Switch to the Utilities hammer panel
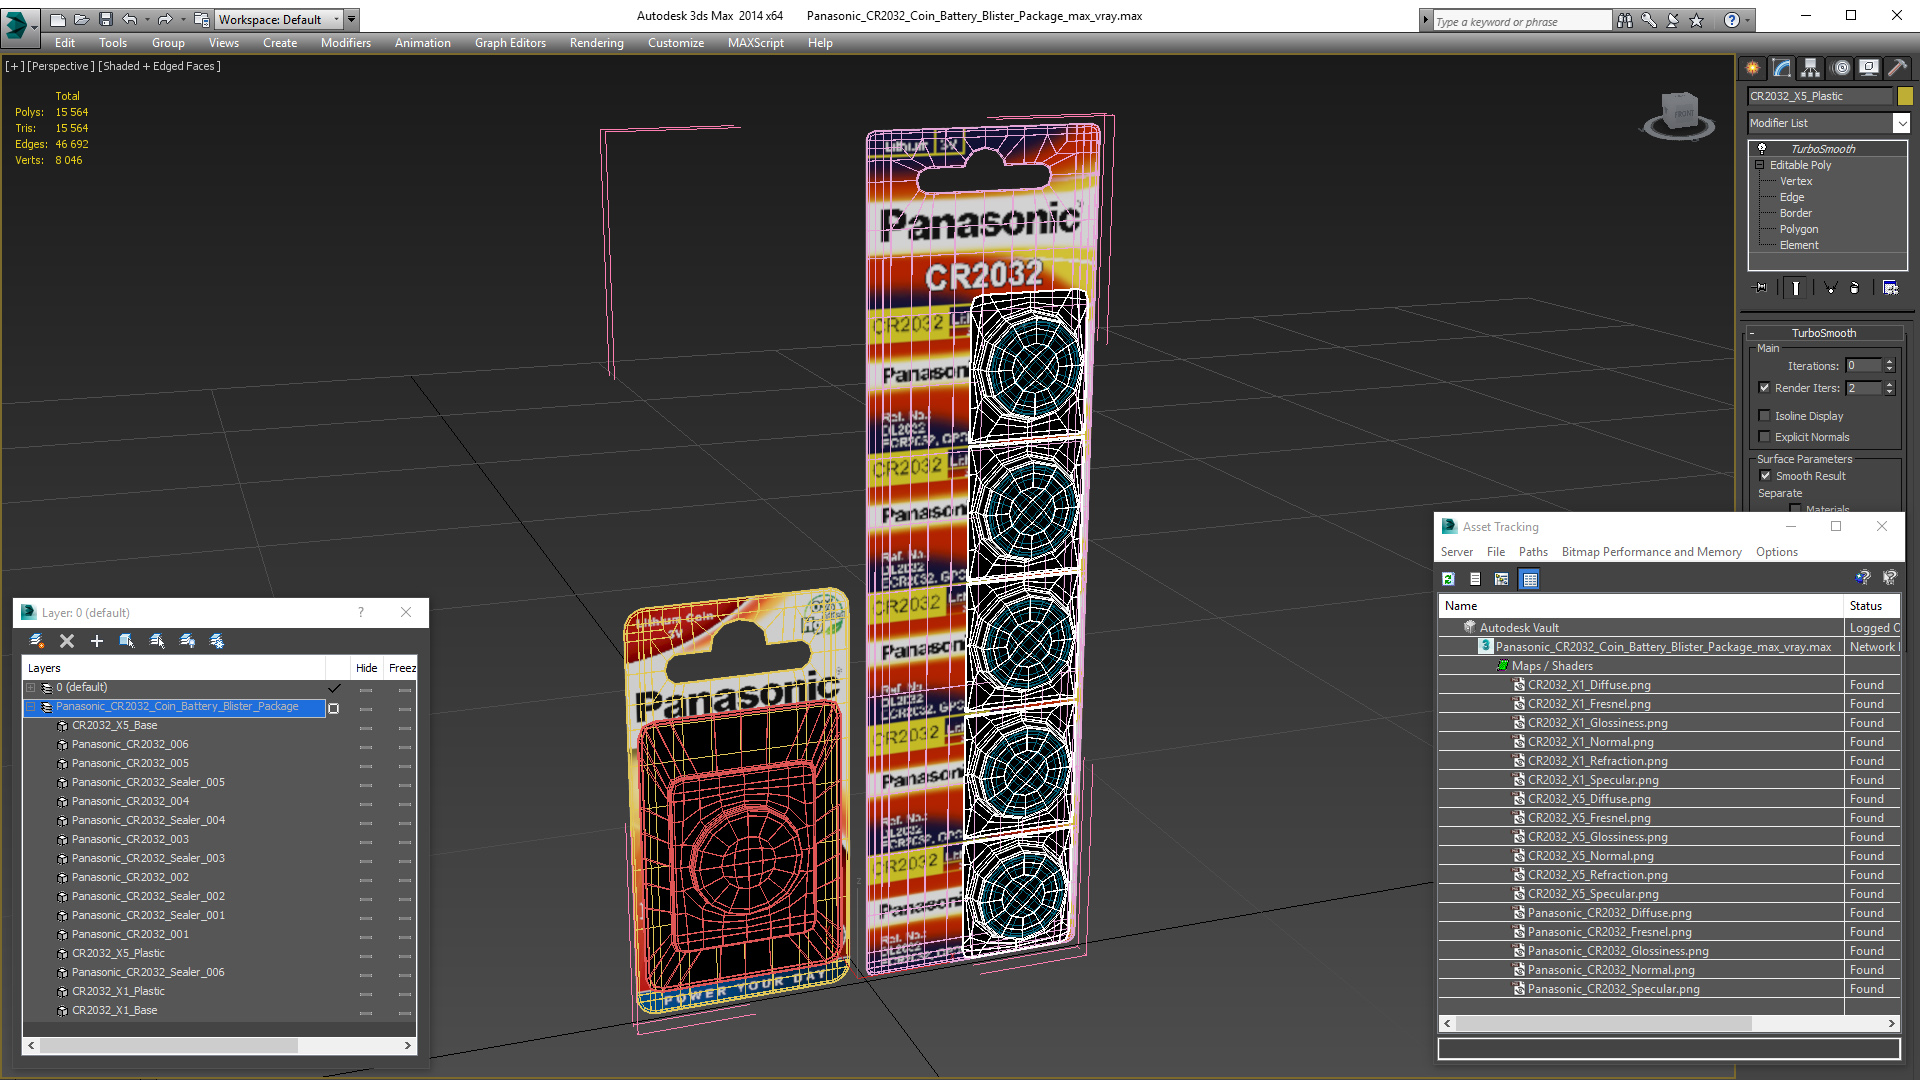Image resolution: width=1920 pixels, height=1080 pixels. 1897,68
